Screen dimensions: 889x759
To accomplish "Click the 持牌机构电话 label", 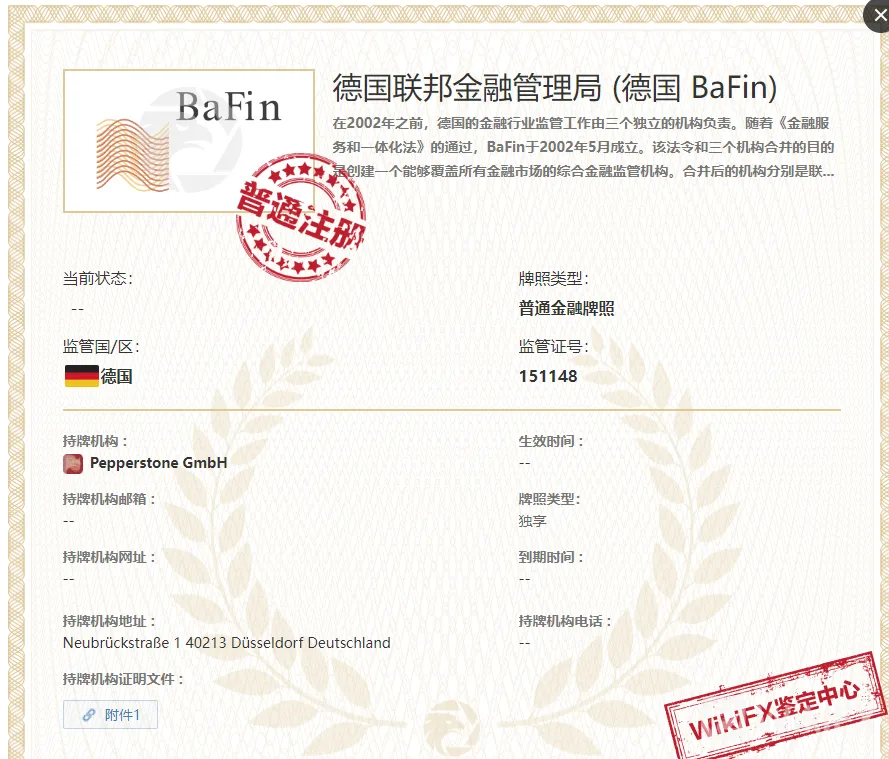I will (565, 621).
